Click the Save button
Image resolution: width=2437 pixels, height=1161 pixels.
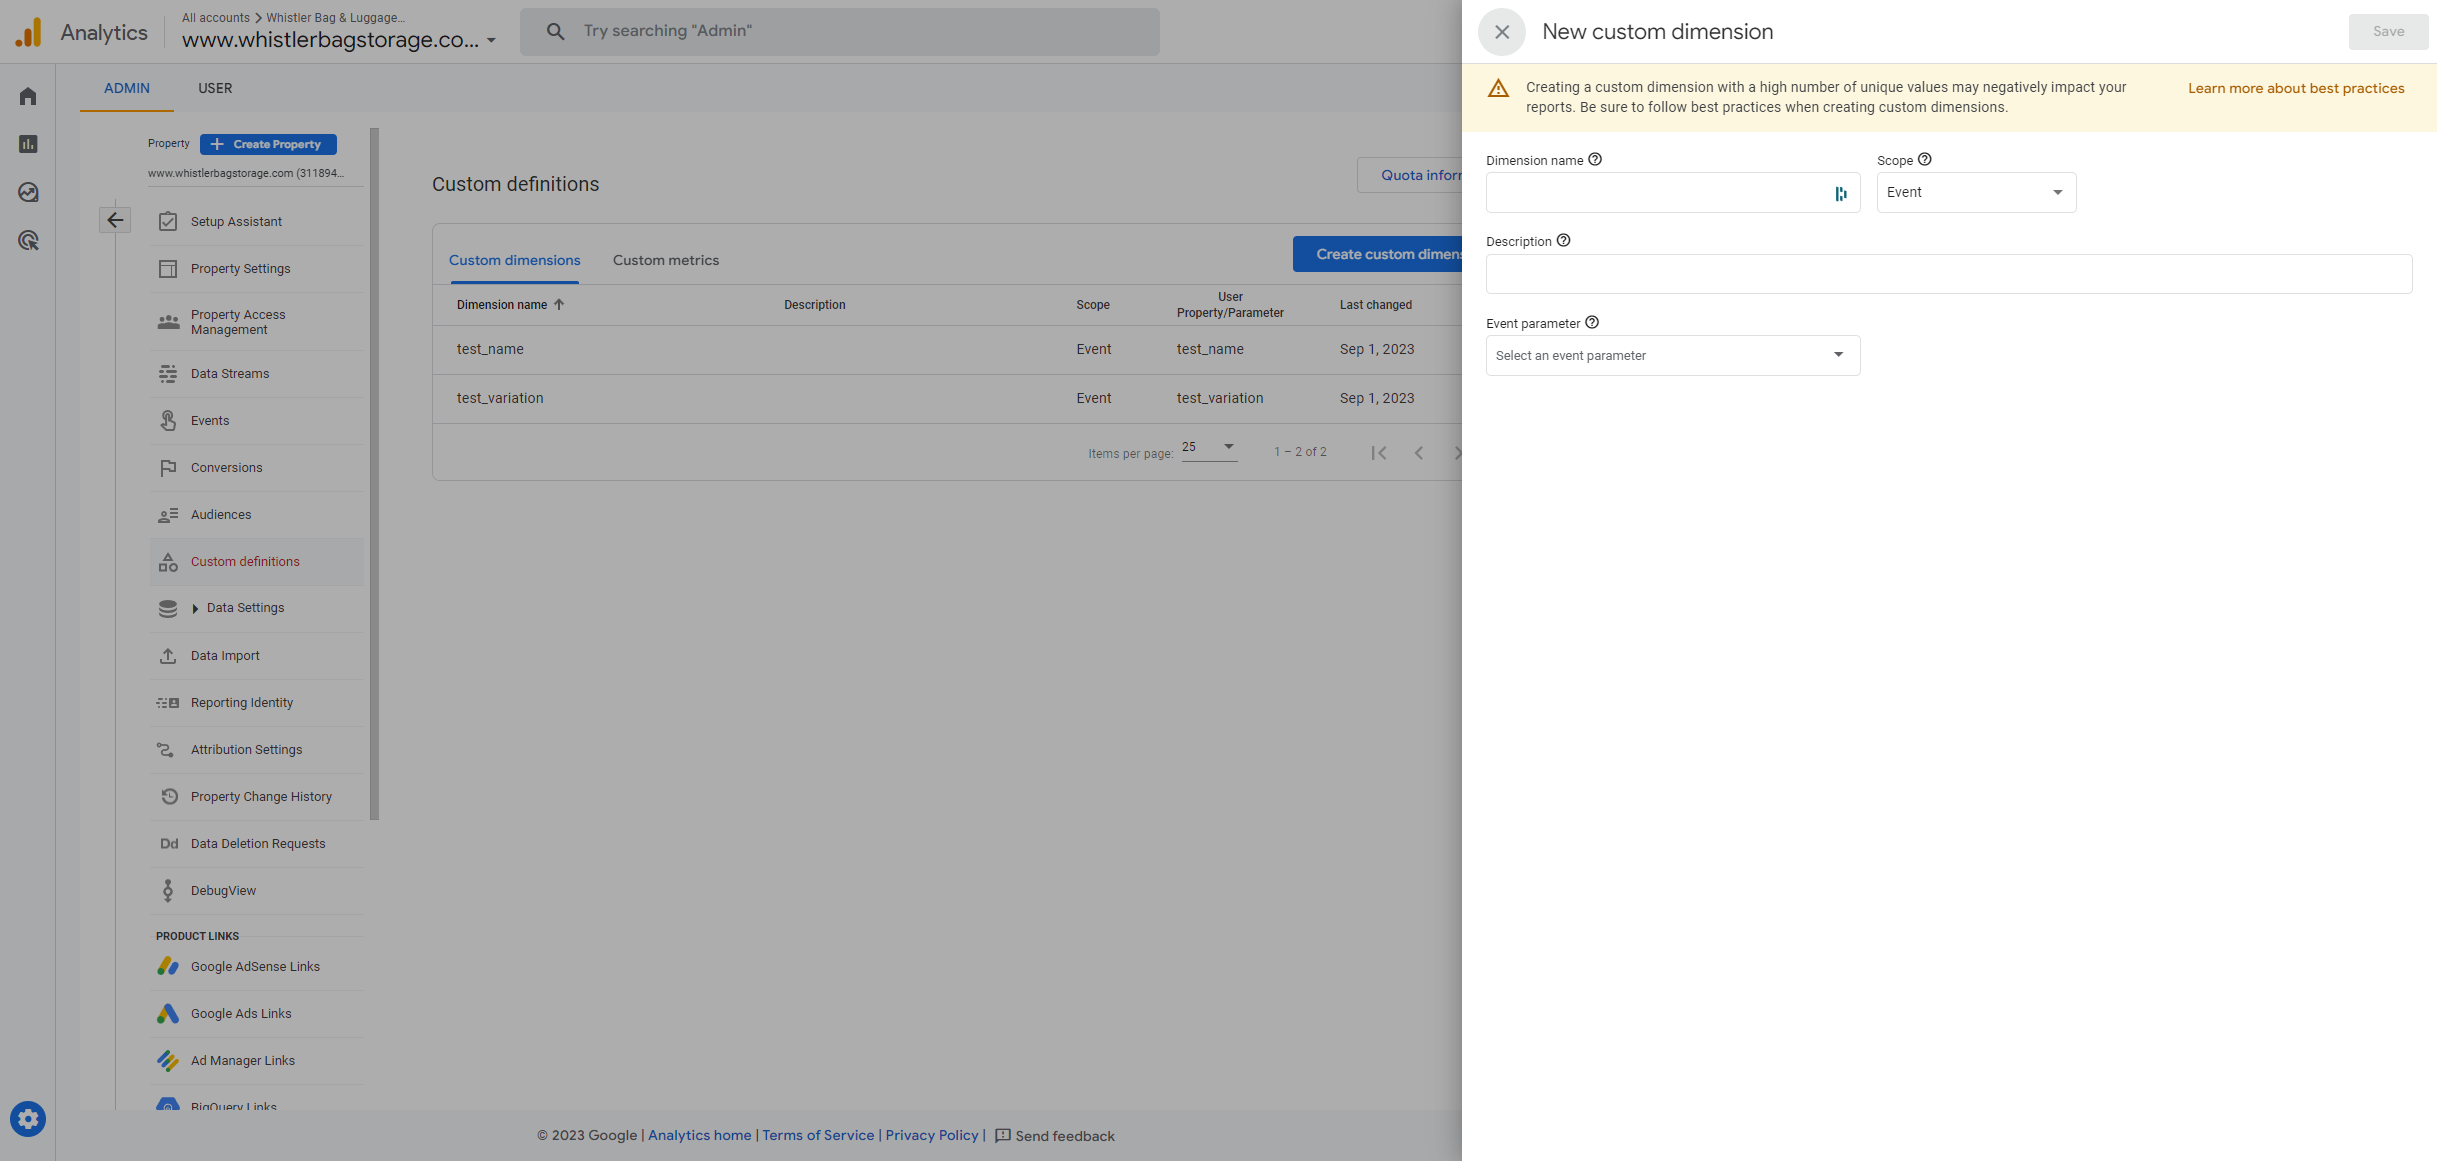click(2388, 32)
